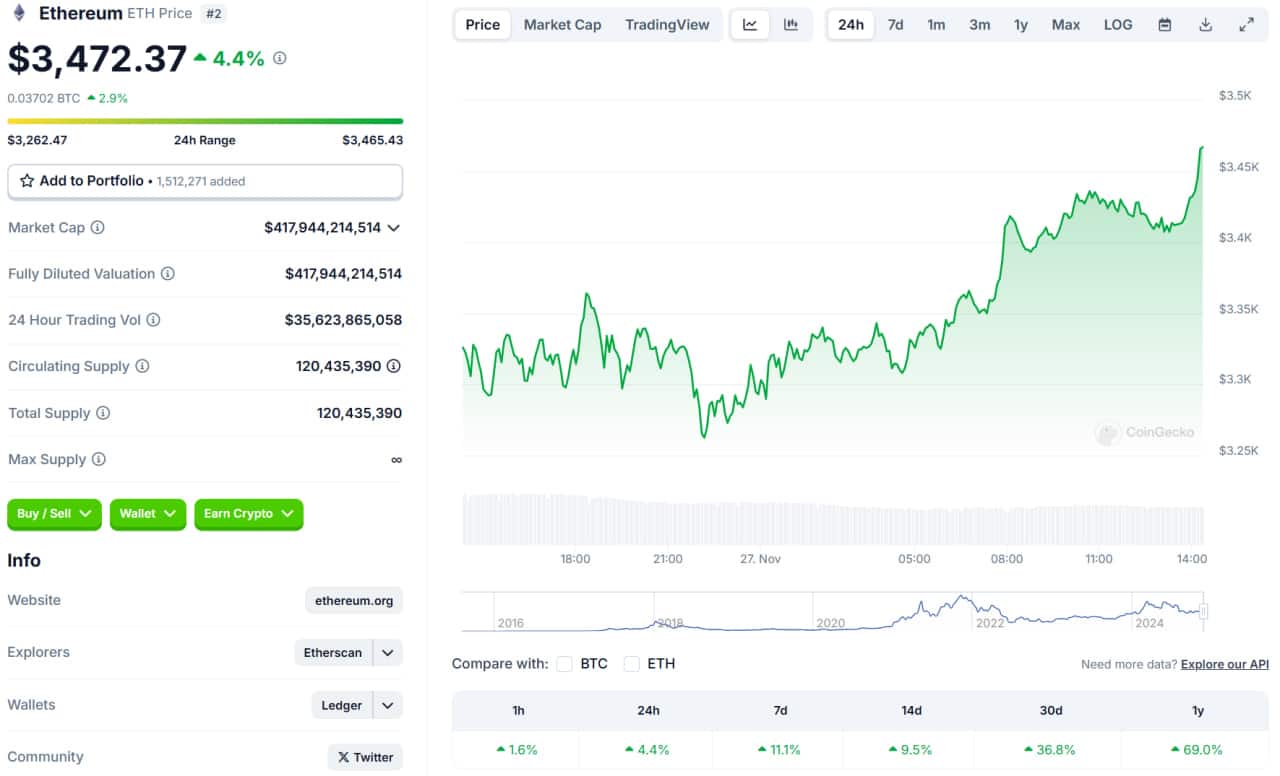Select the 7d time range
Viewport: 1280px width, 776px height.
896,25
